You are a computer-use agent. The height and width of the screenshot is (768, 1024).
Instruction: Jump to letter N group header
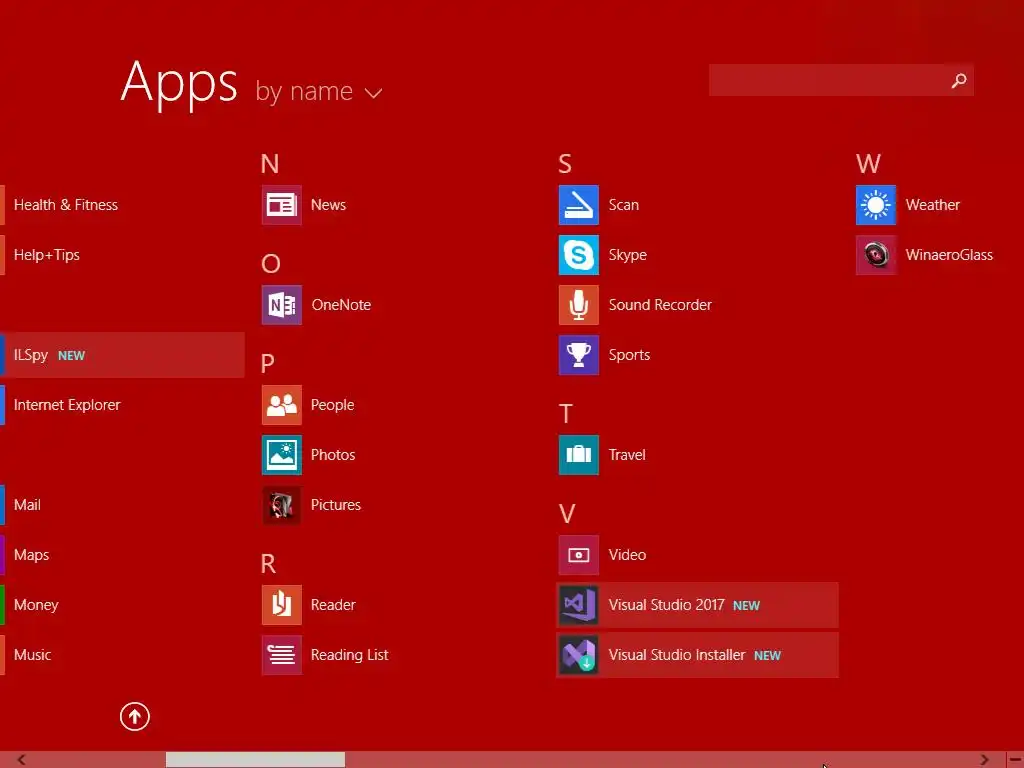[270, 164]
